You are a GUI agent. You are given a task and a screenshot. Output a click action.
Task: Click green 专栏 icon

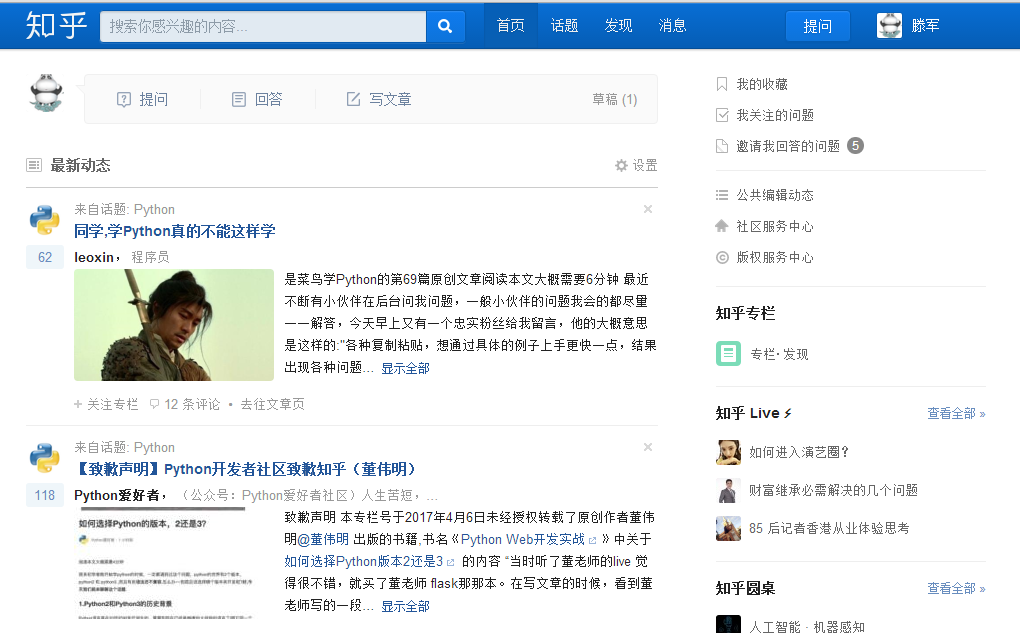[729, 354]
